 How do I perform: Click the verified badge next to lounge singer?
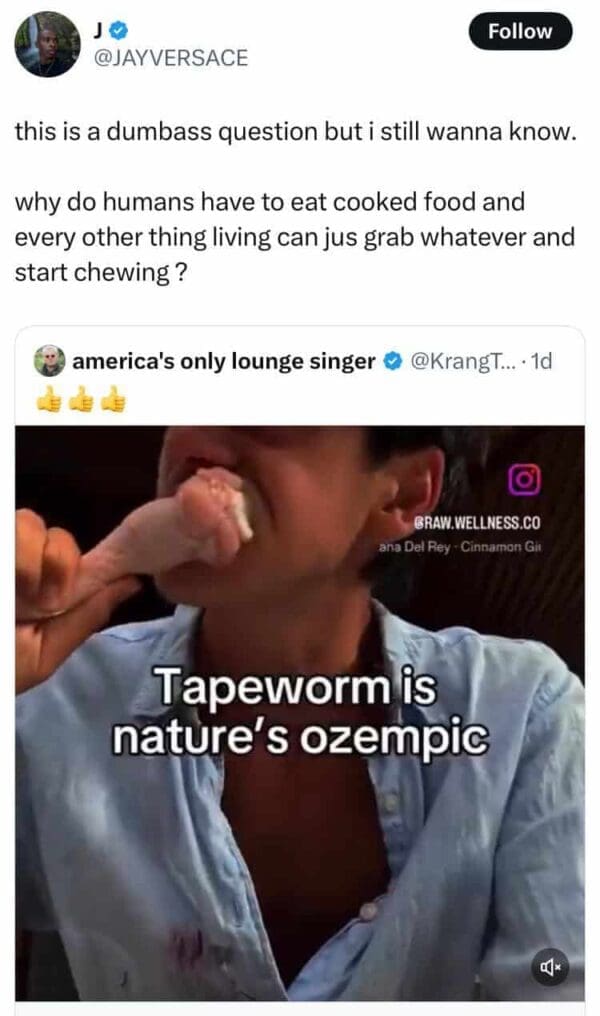pos(392,361)
